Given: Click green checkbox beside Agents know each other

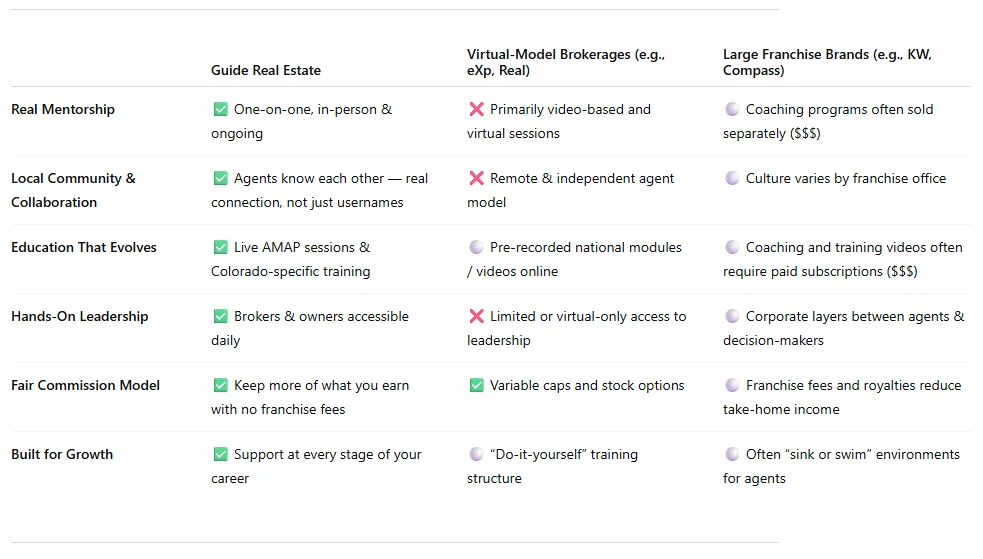Looking at the screenshot, I should coord(220,178).
